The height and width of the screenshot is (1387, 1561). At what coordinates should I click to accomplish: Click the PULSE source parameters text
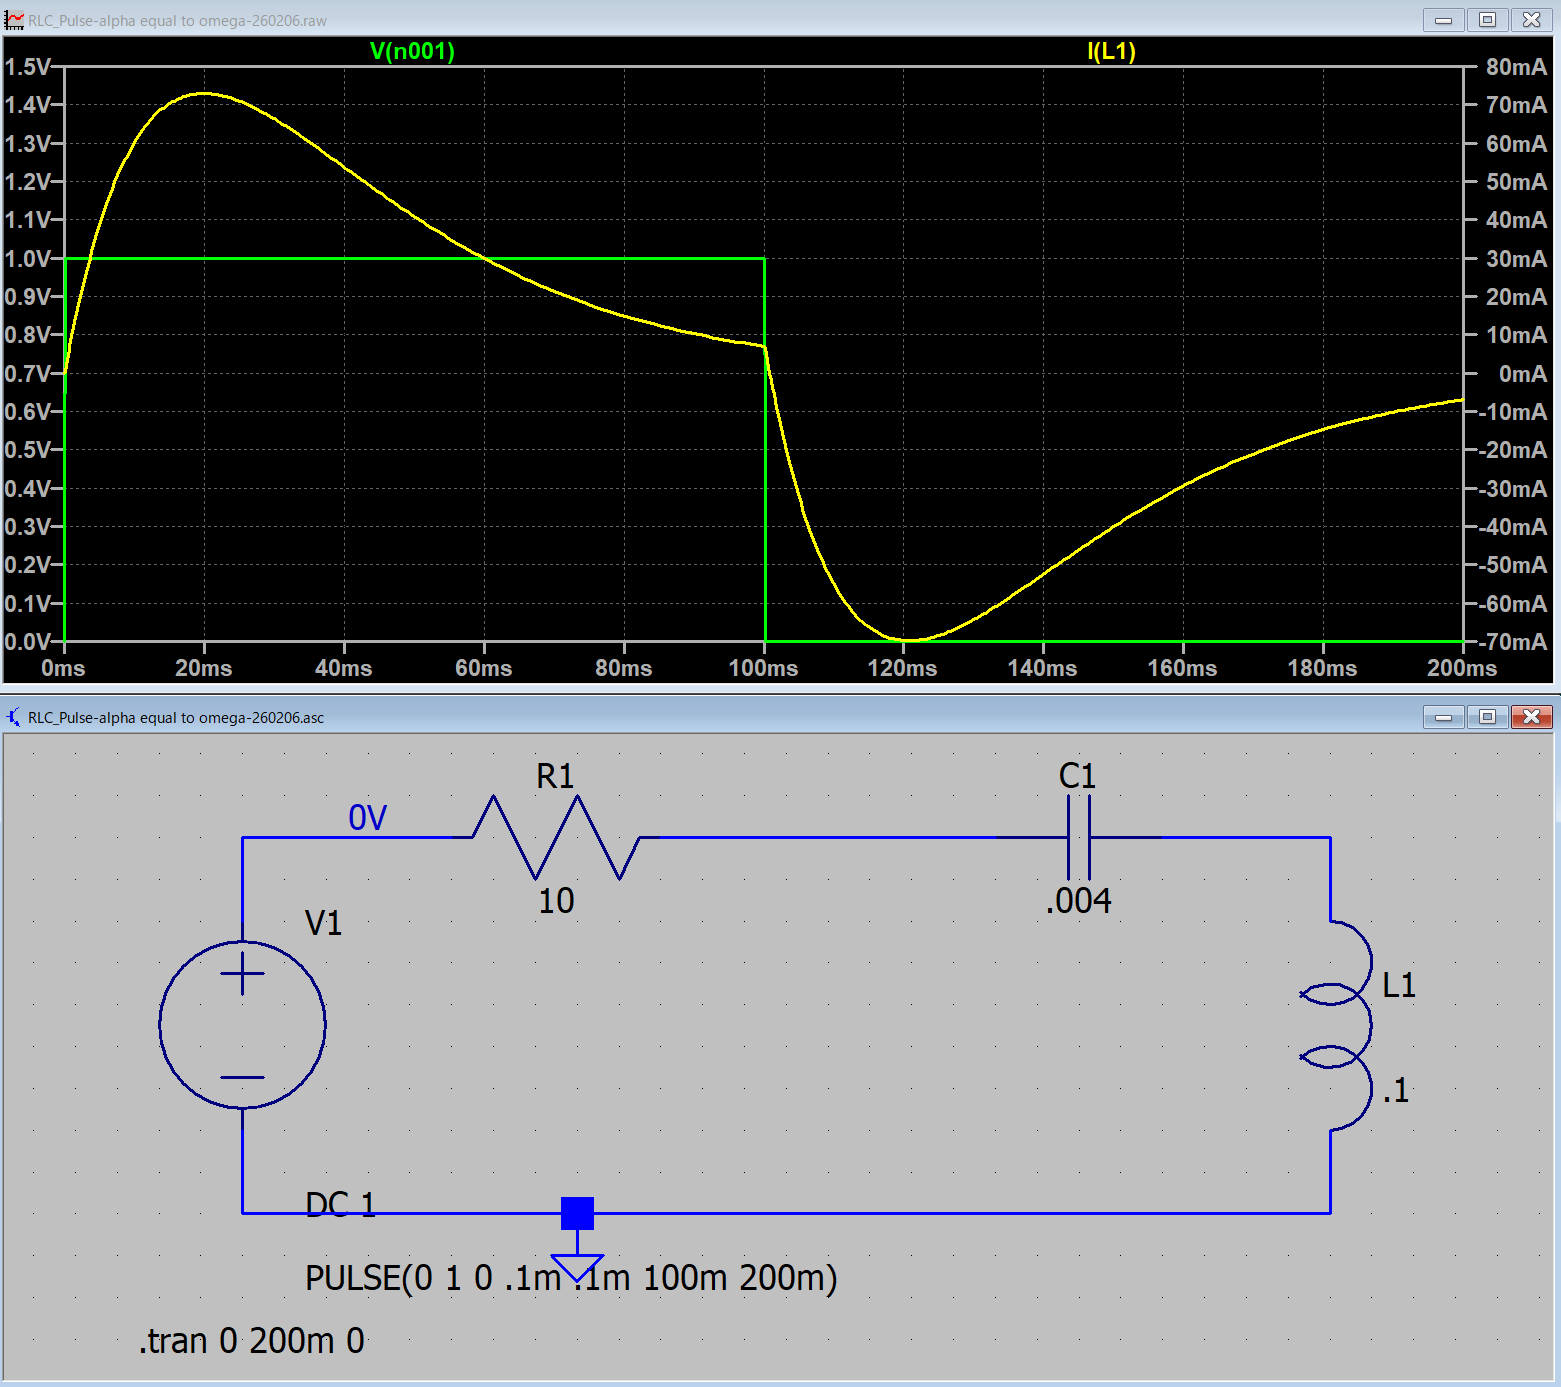(570, 1278)
